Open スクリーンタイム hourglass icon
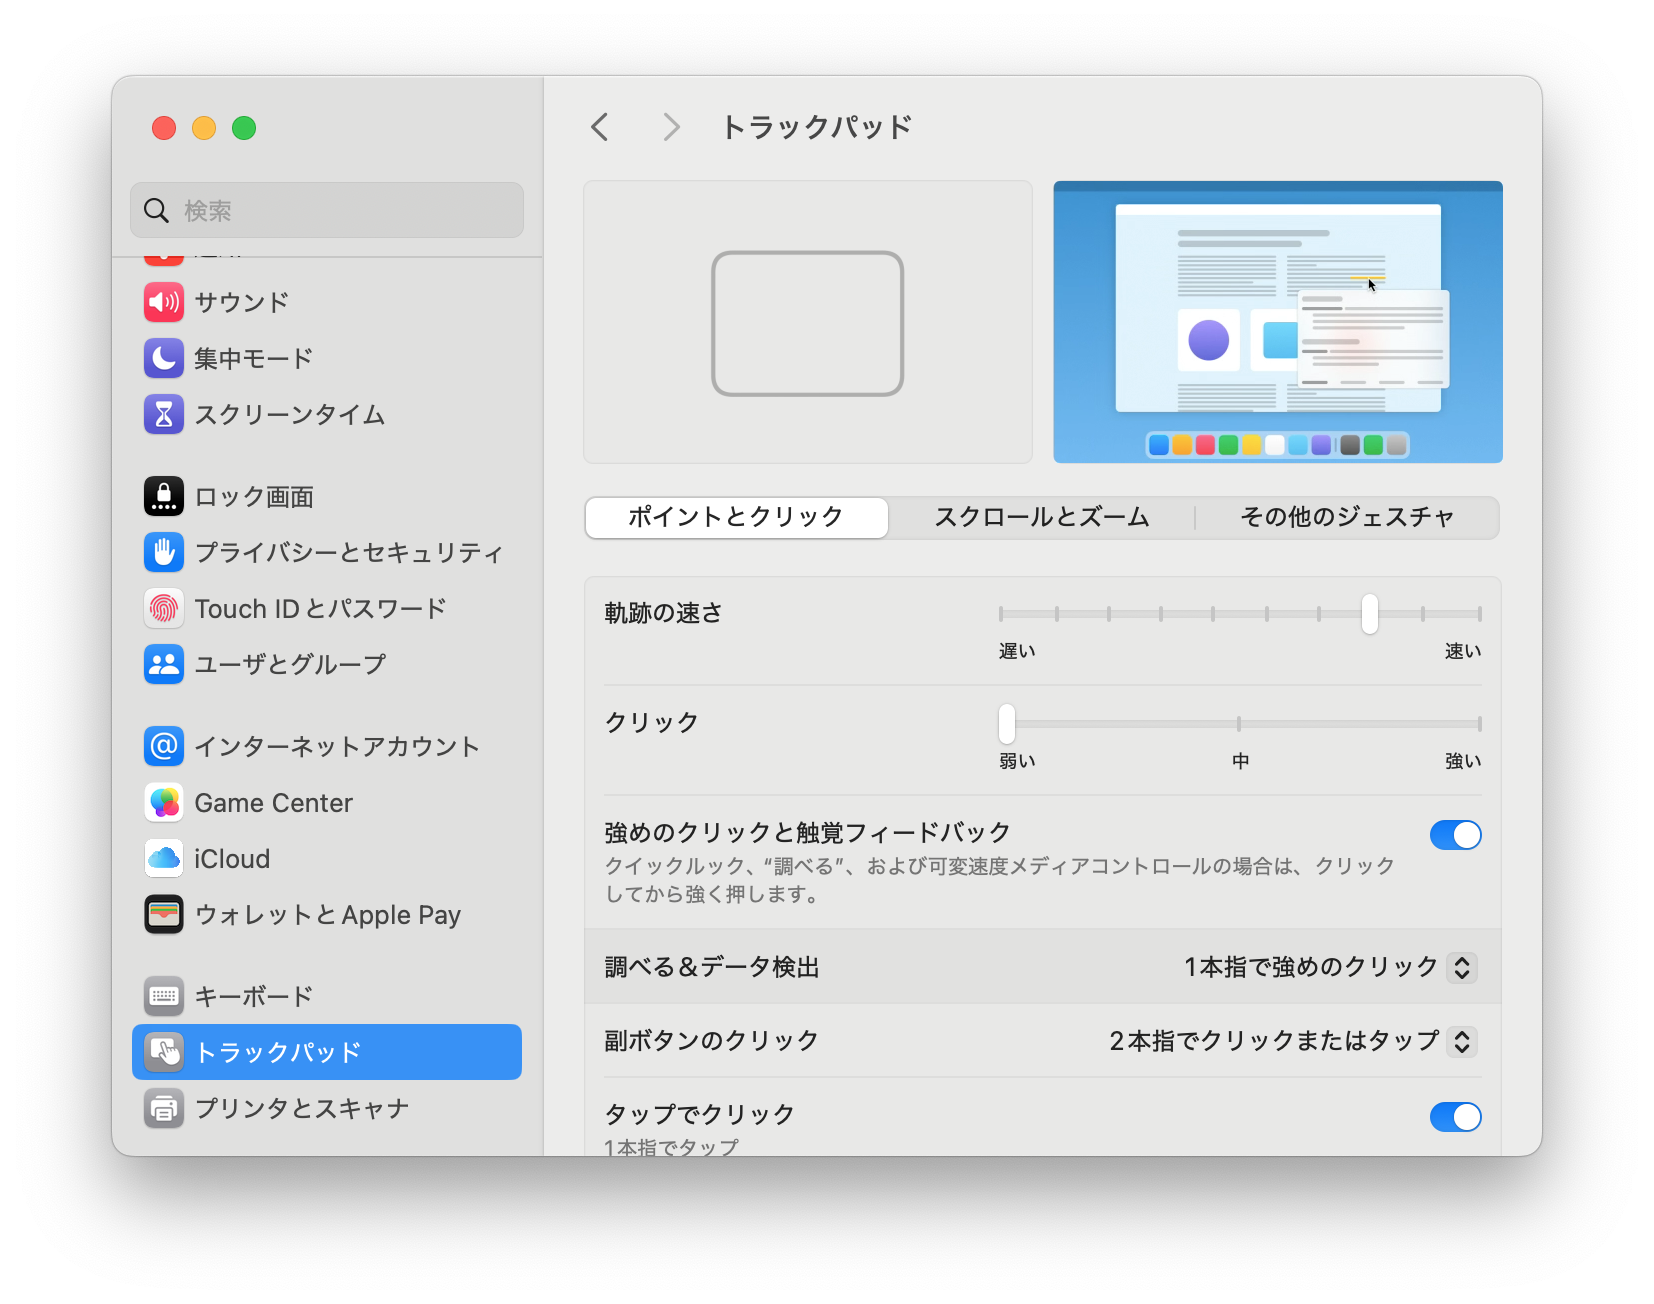 point(164,414)
